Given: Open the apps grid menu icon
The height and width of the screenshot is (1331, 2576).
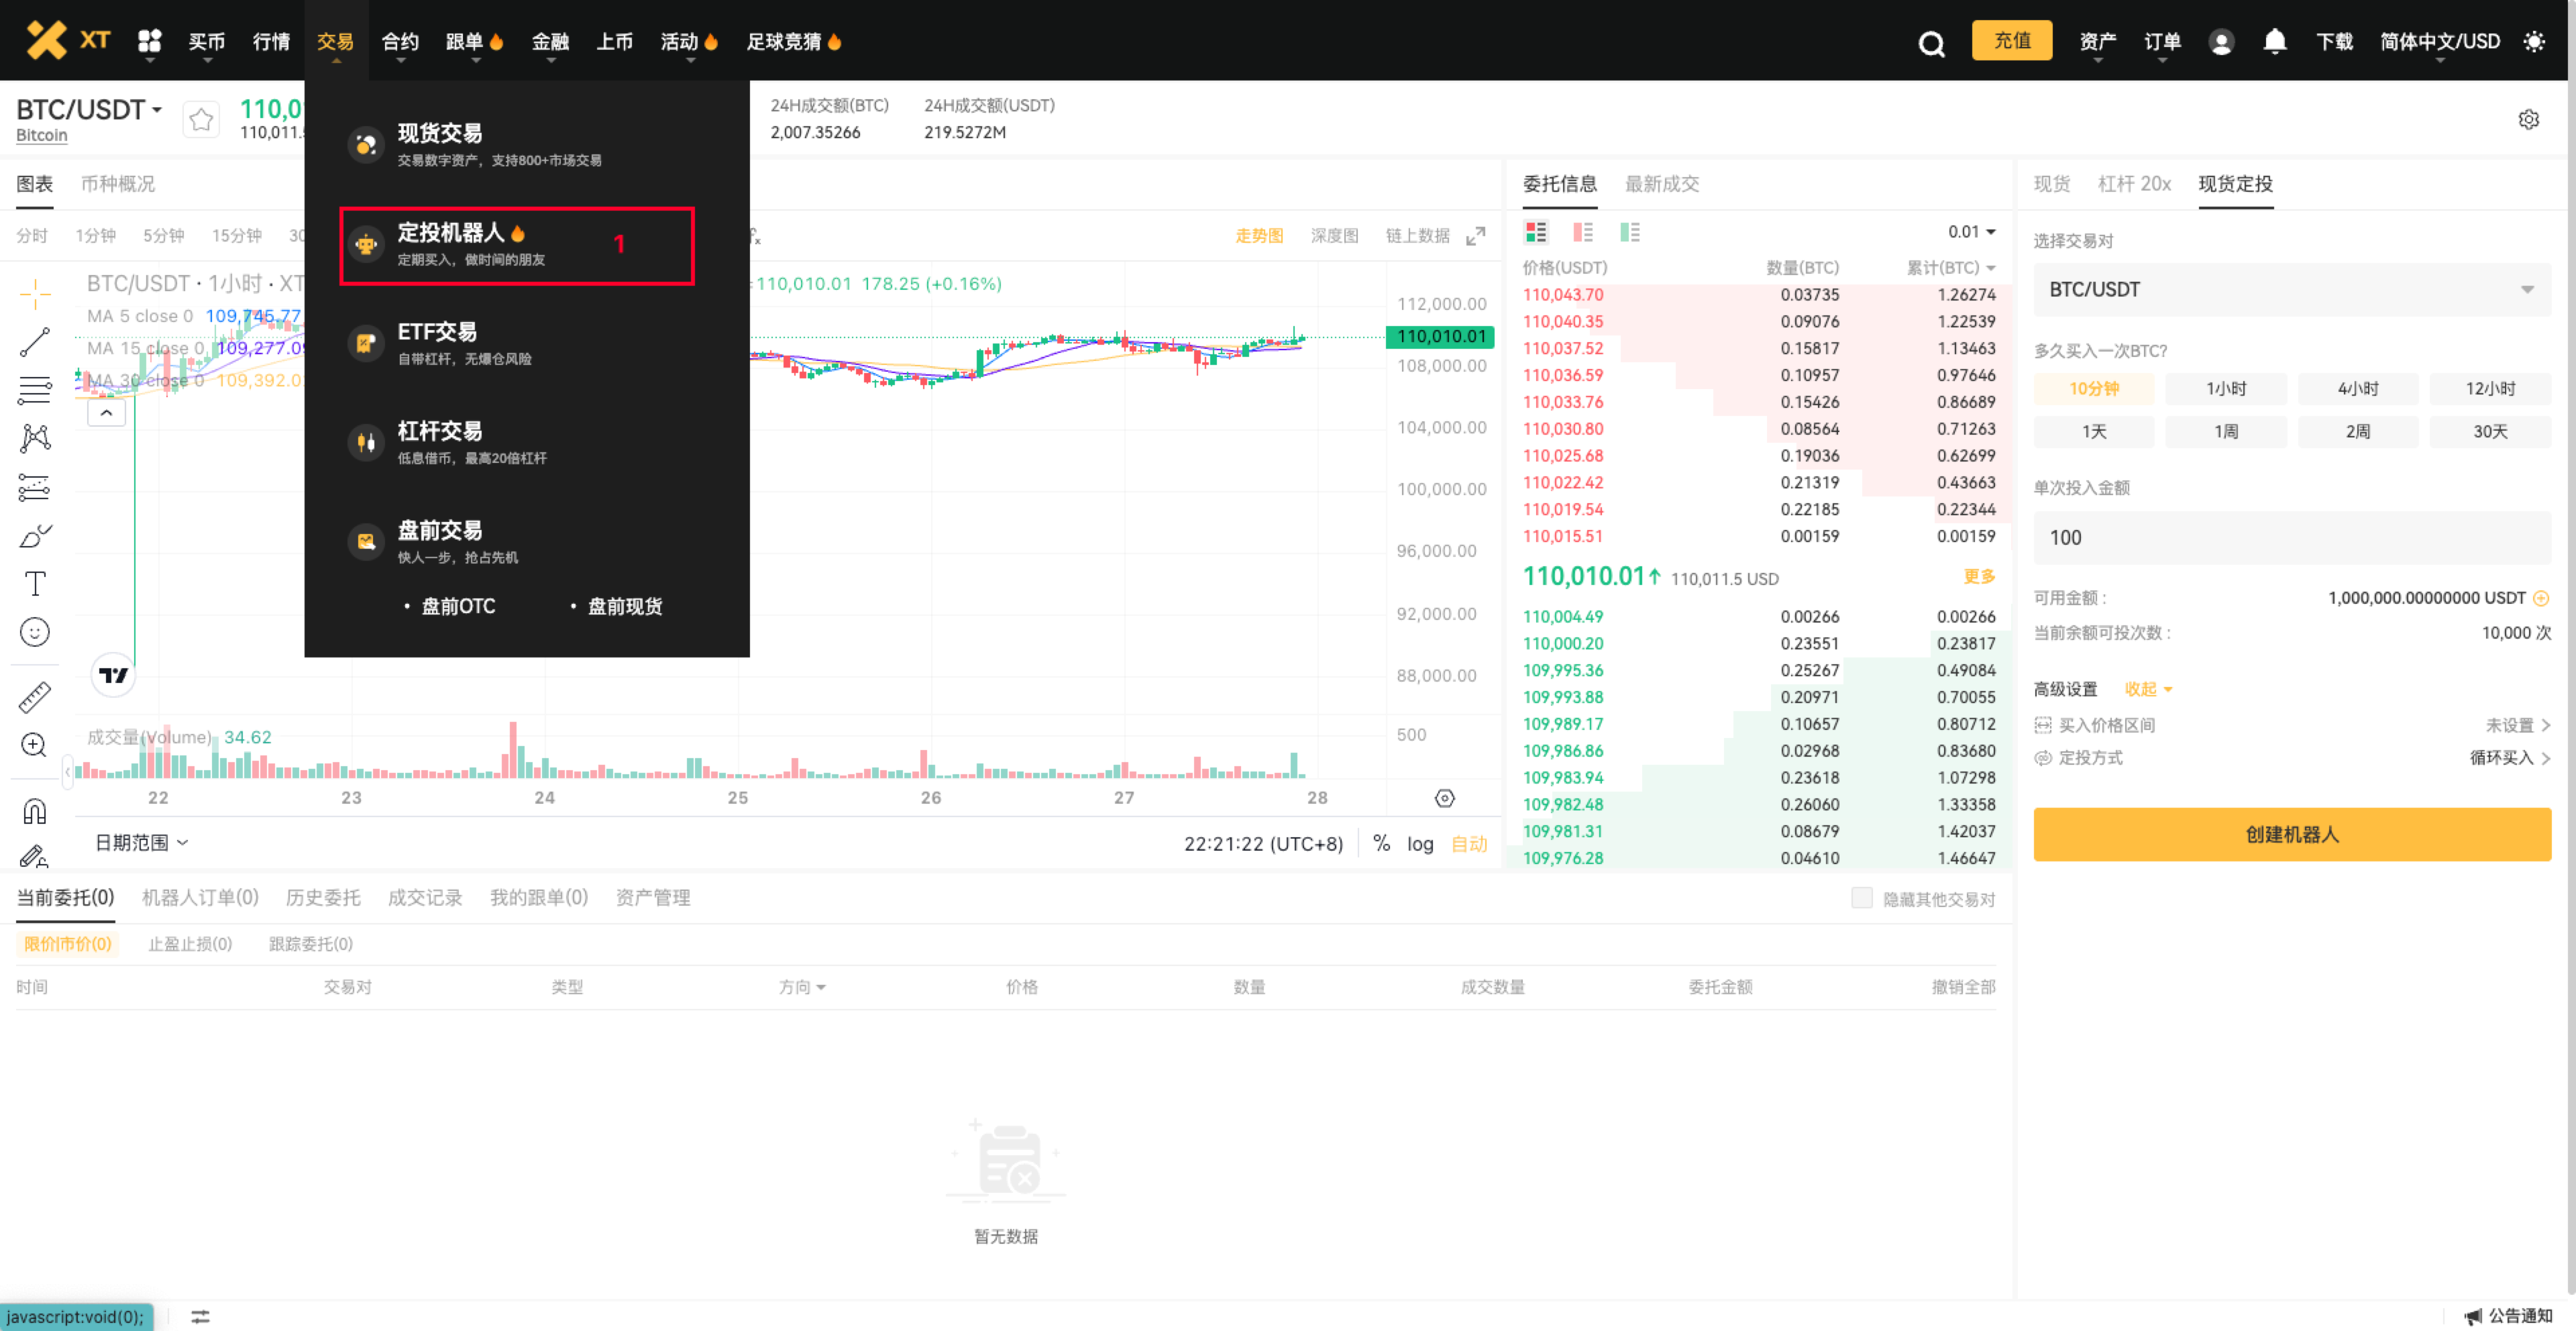Looking at the screenshot, I should pyautogui.click(x=150, y=40).
